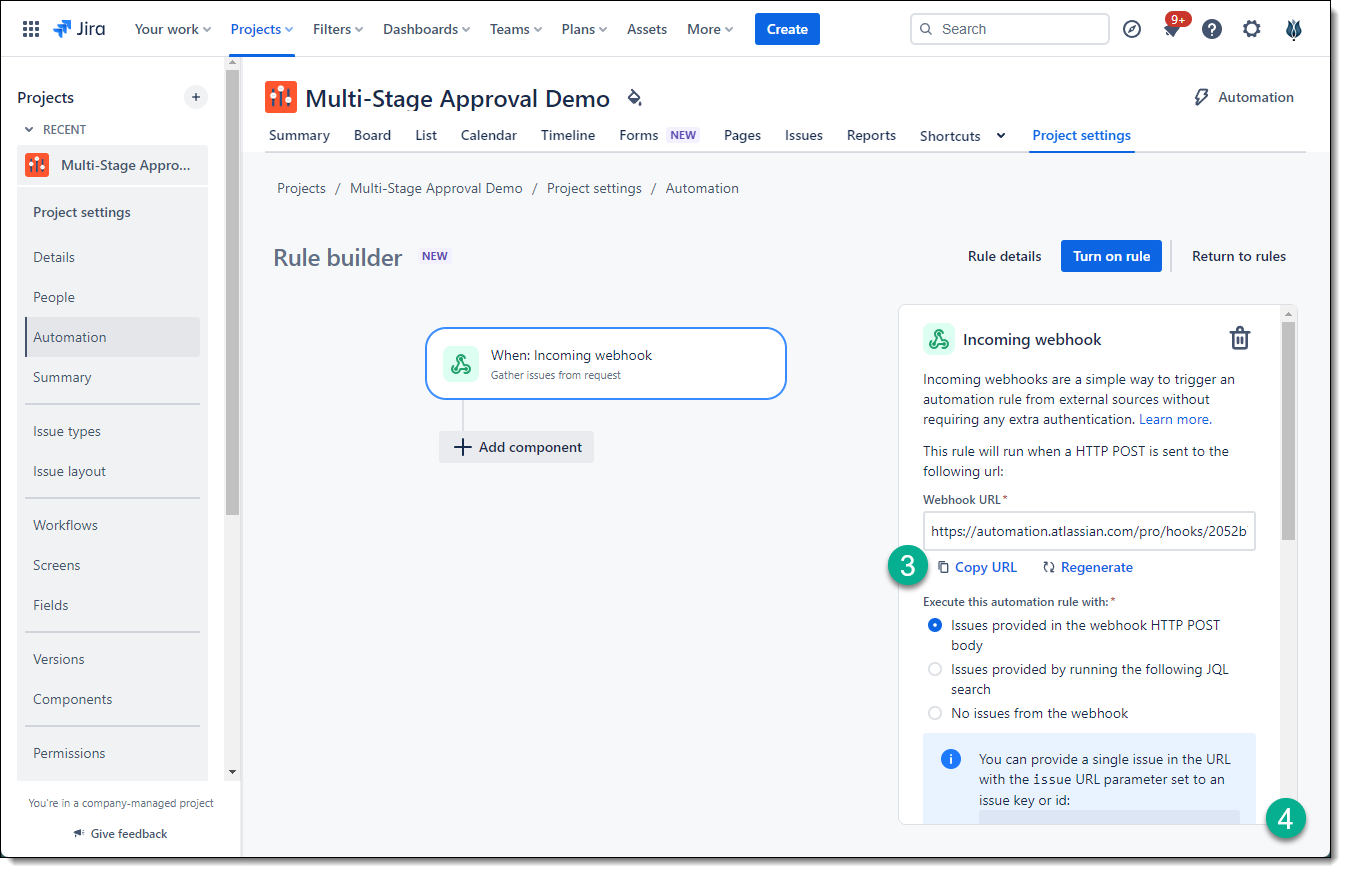Click the webhook panel vertical scrollbar
Screen dimensions: 1346x873
1288,430
